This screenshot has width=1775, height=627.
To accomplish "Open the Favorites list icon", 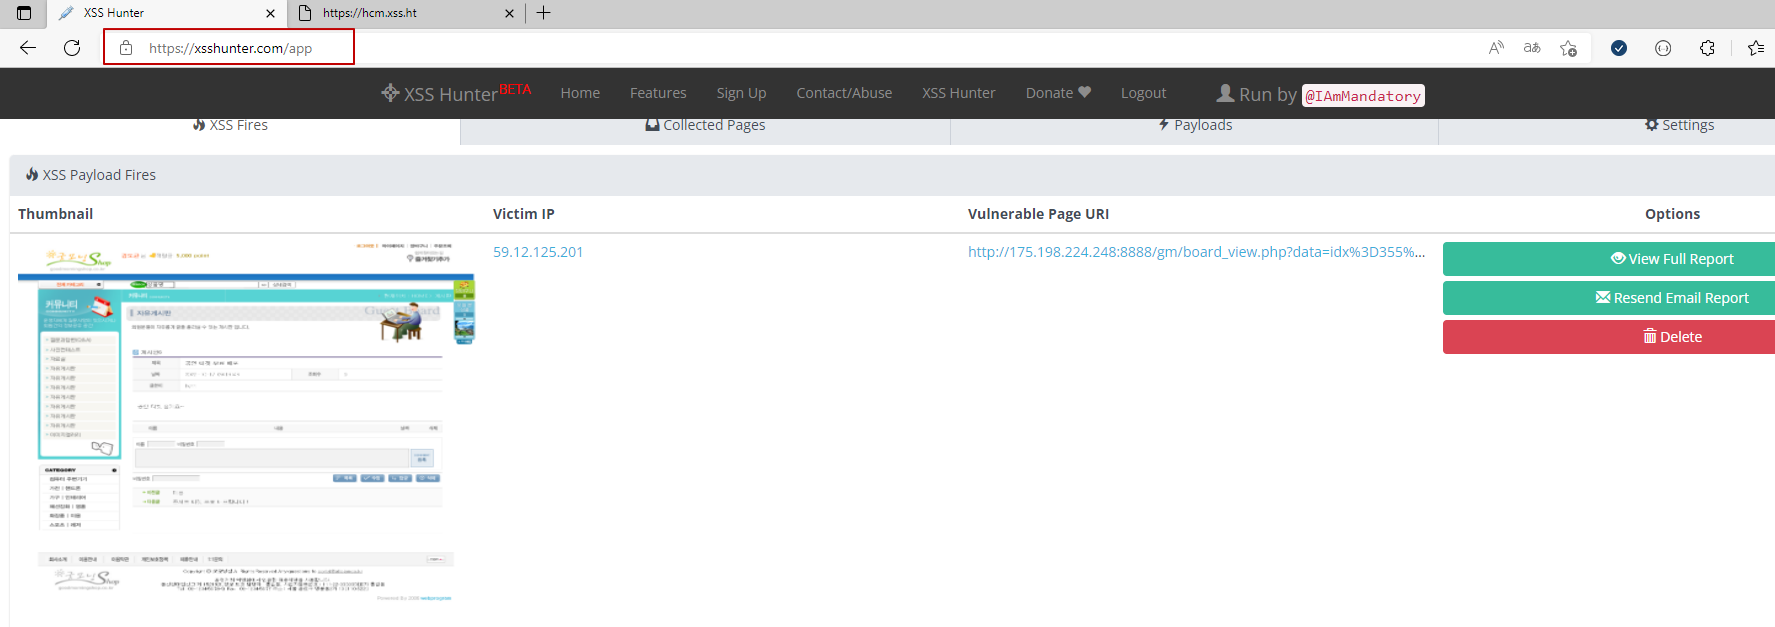I will (x=1755, y=48).
